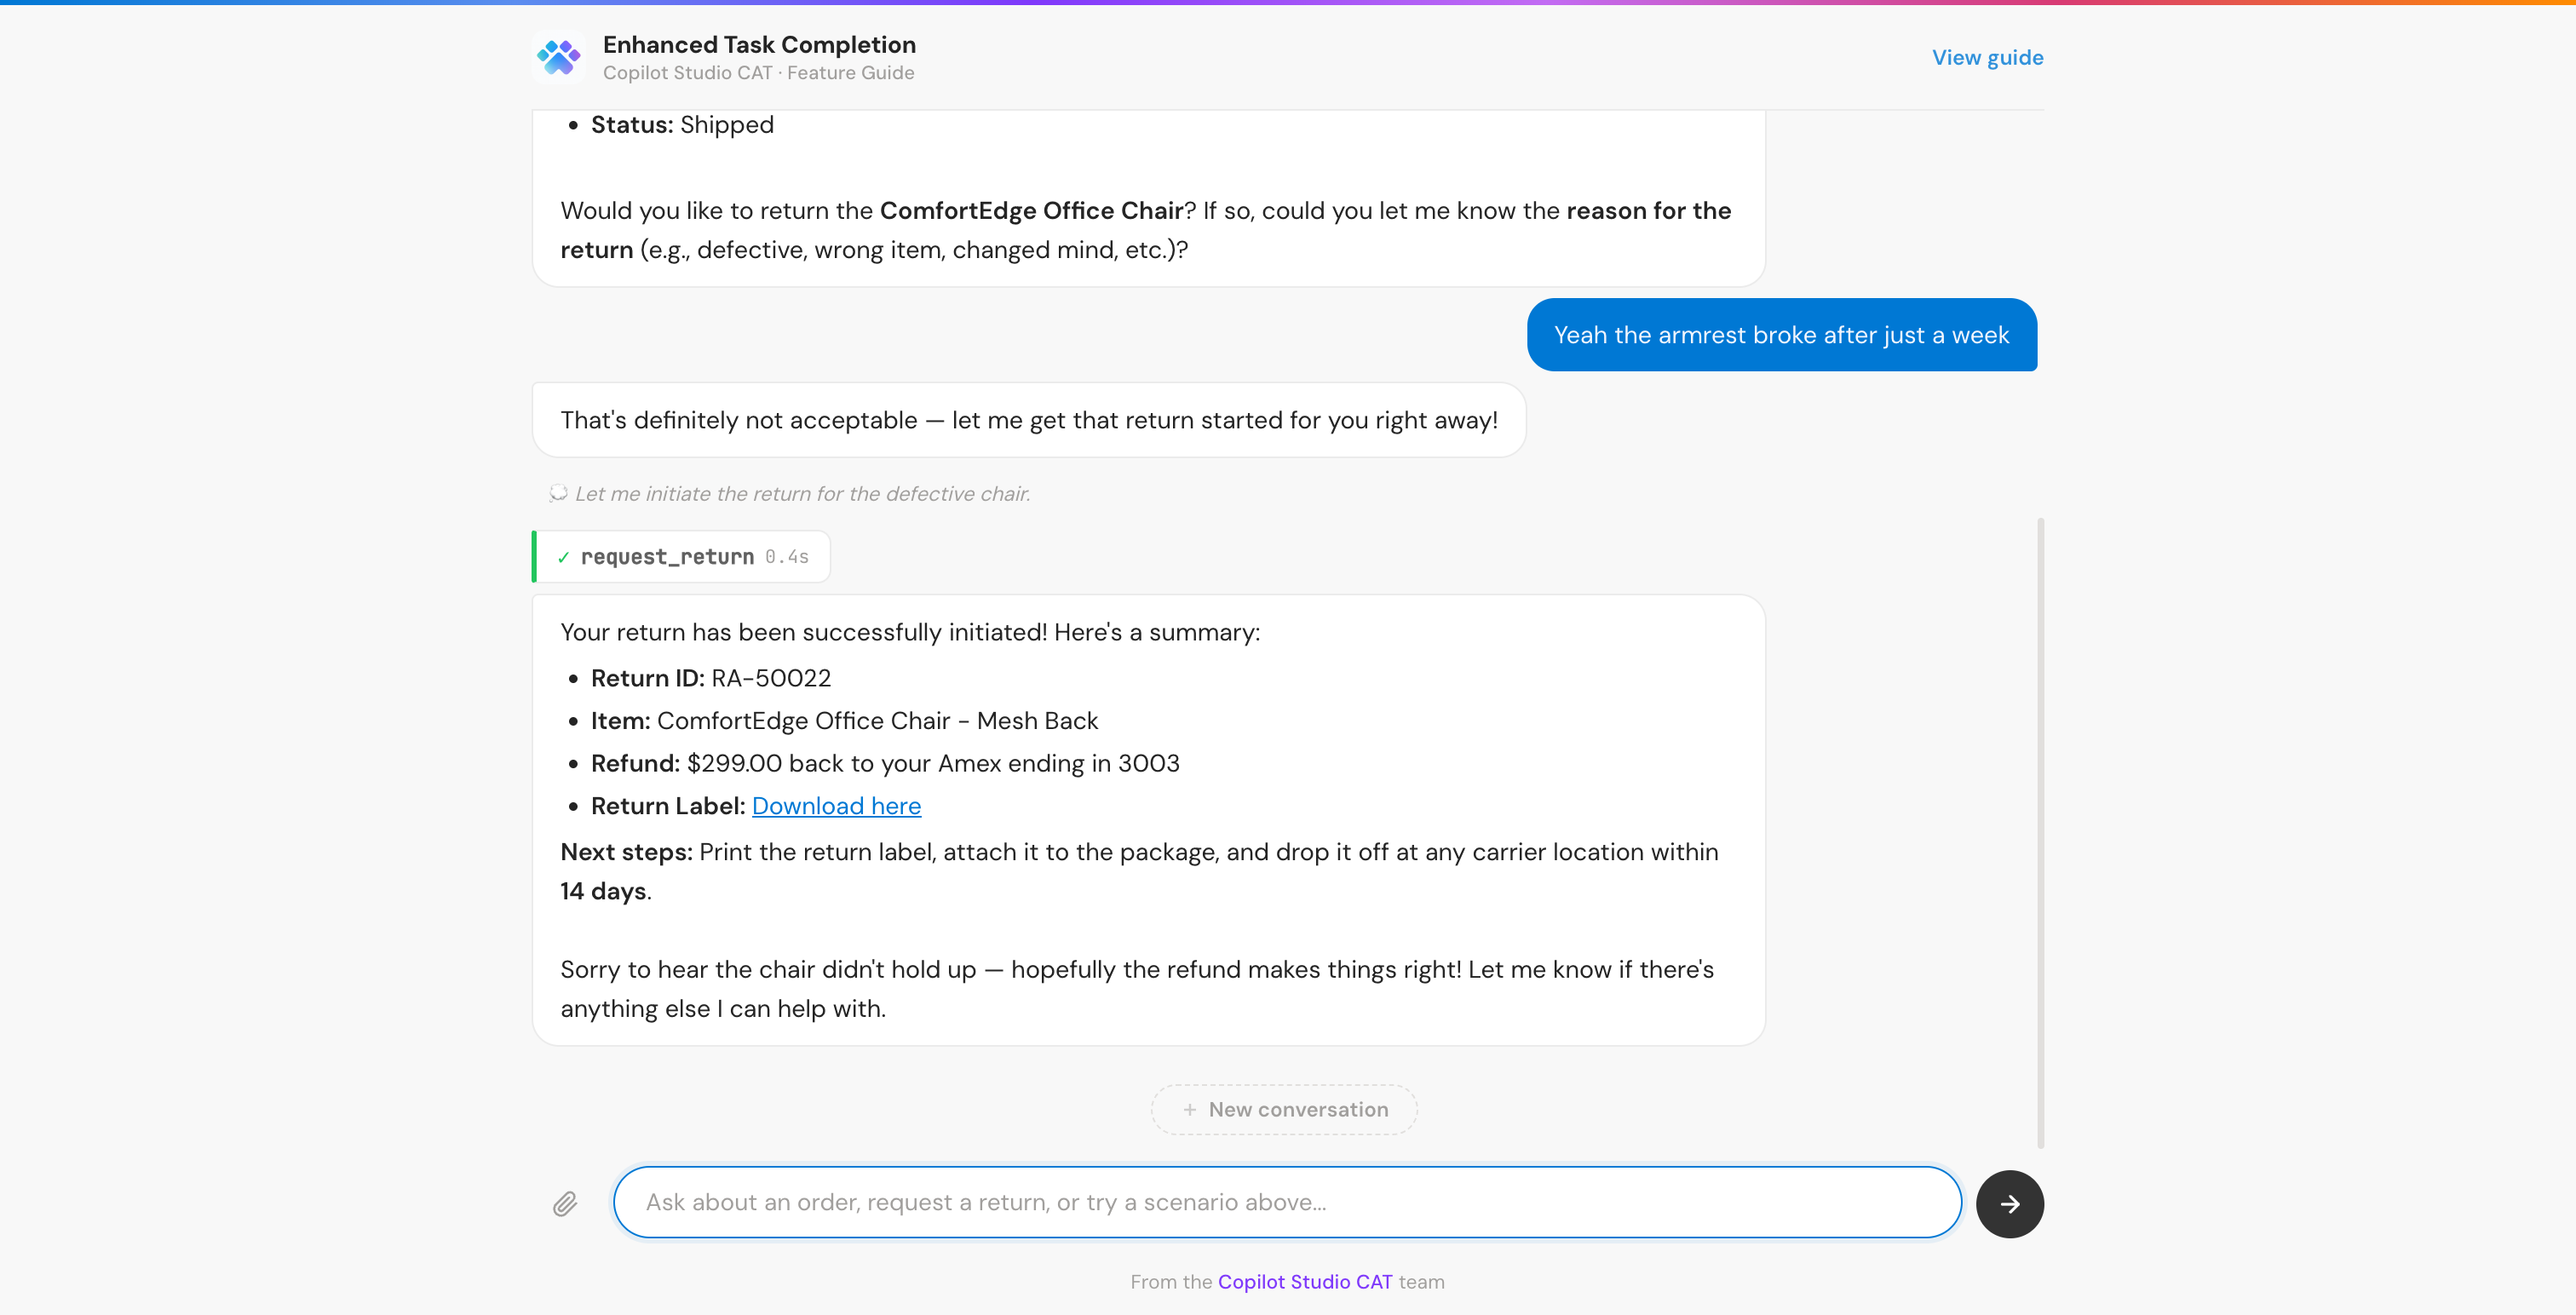Image resolution: width=2576 pixels, height=1315 pixels.
Task: Click the Enhanced Task Completion header title
Action: (759, 44)
